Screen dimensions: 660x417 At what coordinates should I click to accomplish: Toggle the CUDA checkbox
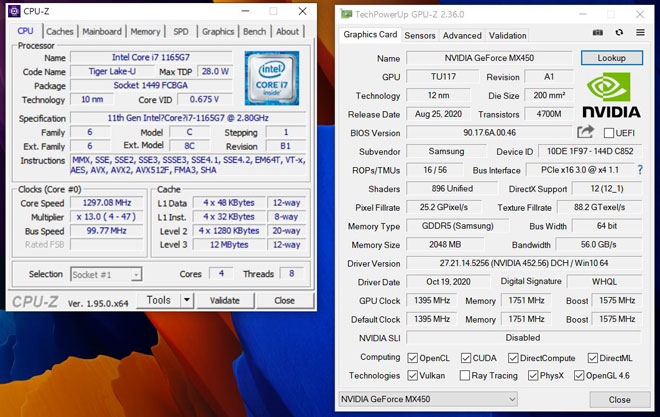coord(466,358)
